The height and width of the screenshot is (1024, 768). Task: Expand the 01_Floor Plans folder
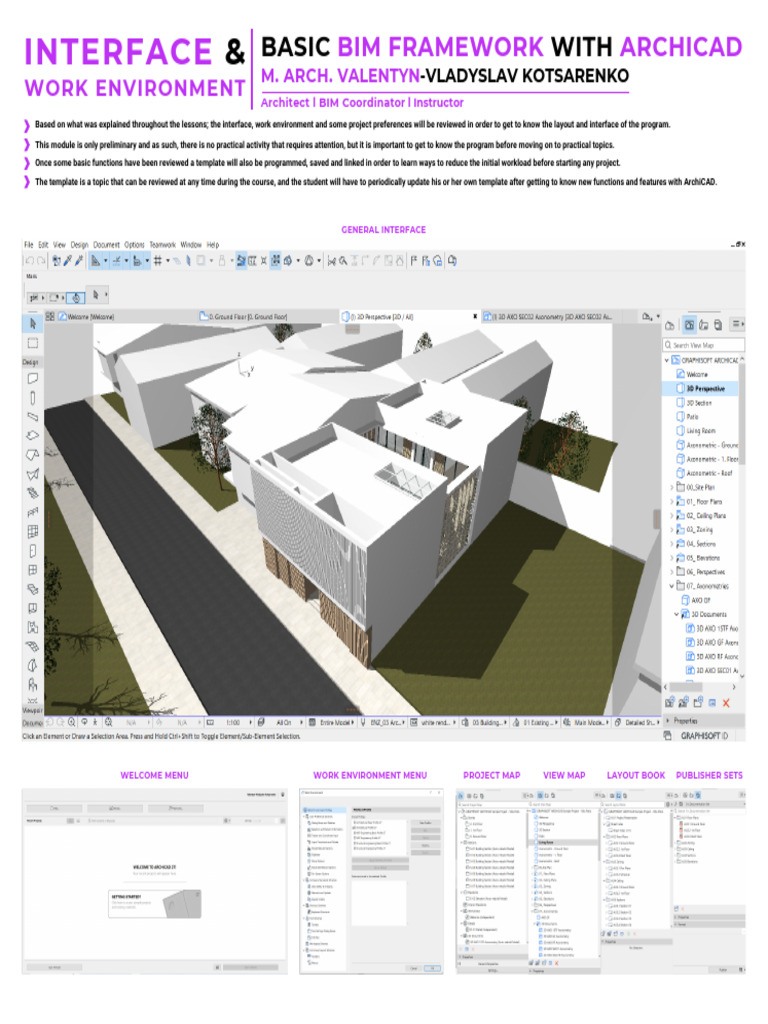(x=671, y=502)
